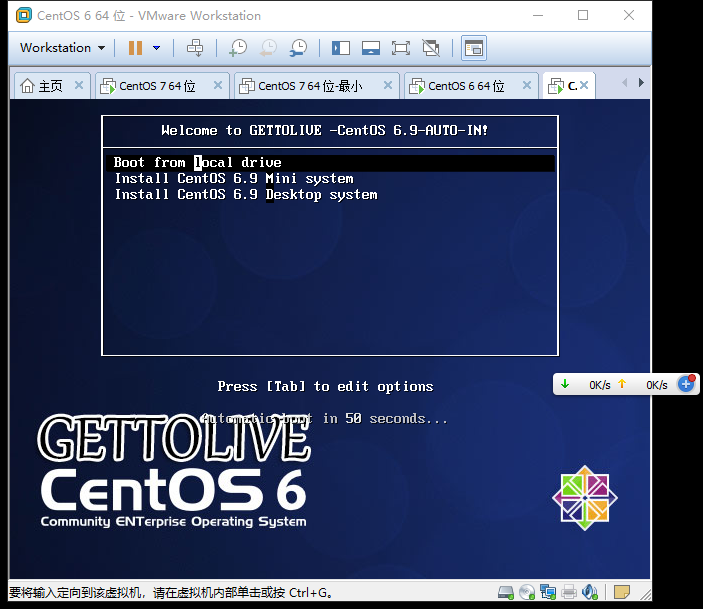This screenshot has height=609, width=703.
Task: Switch to the CentOS 6 64 位 tab
Action: click(x=457, y=86)
